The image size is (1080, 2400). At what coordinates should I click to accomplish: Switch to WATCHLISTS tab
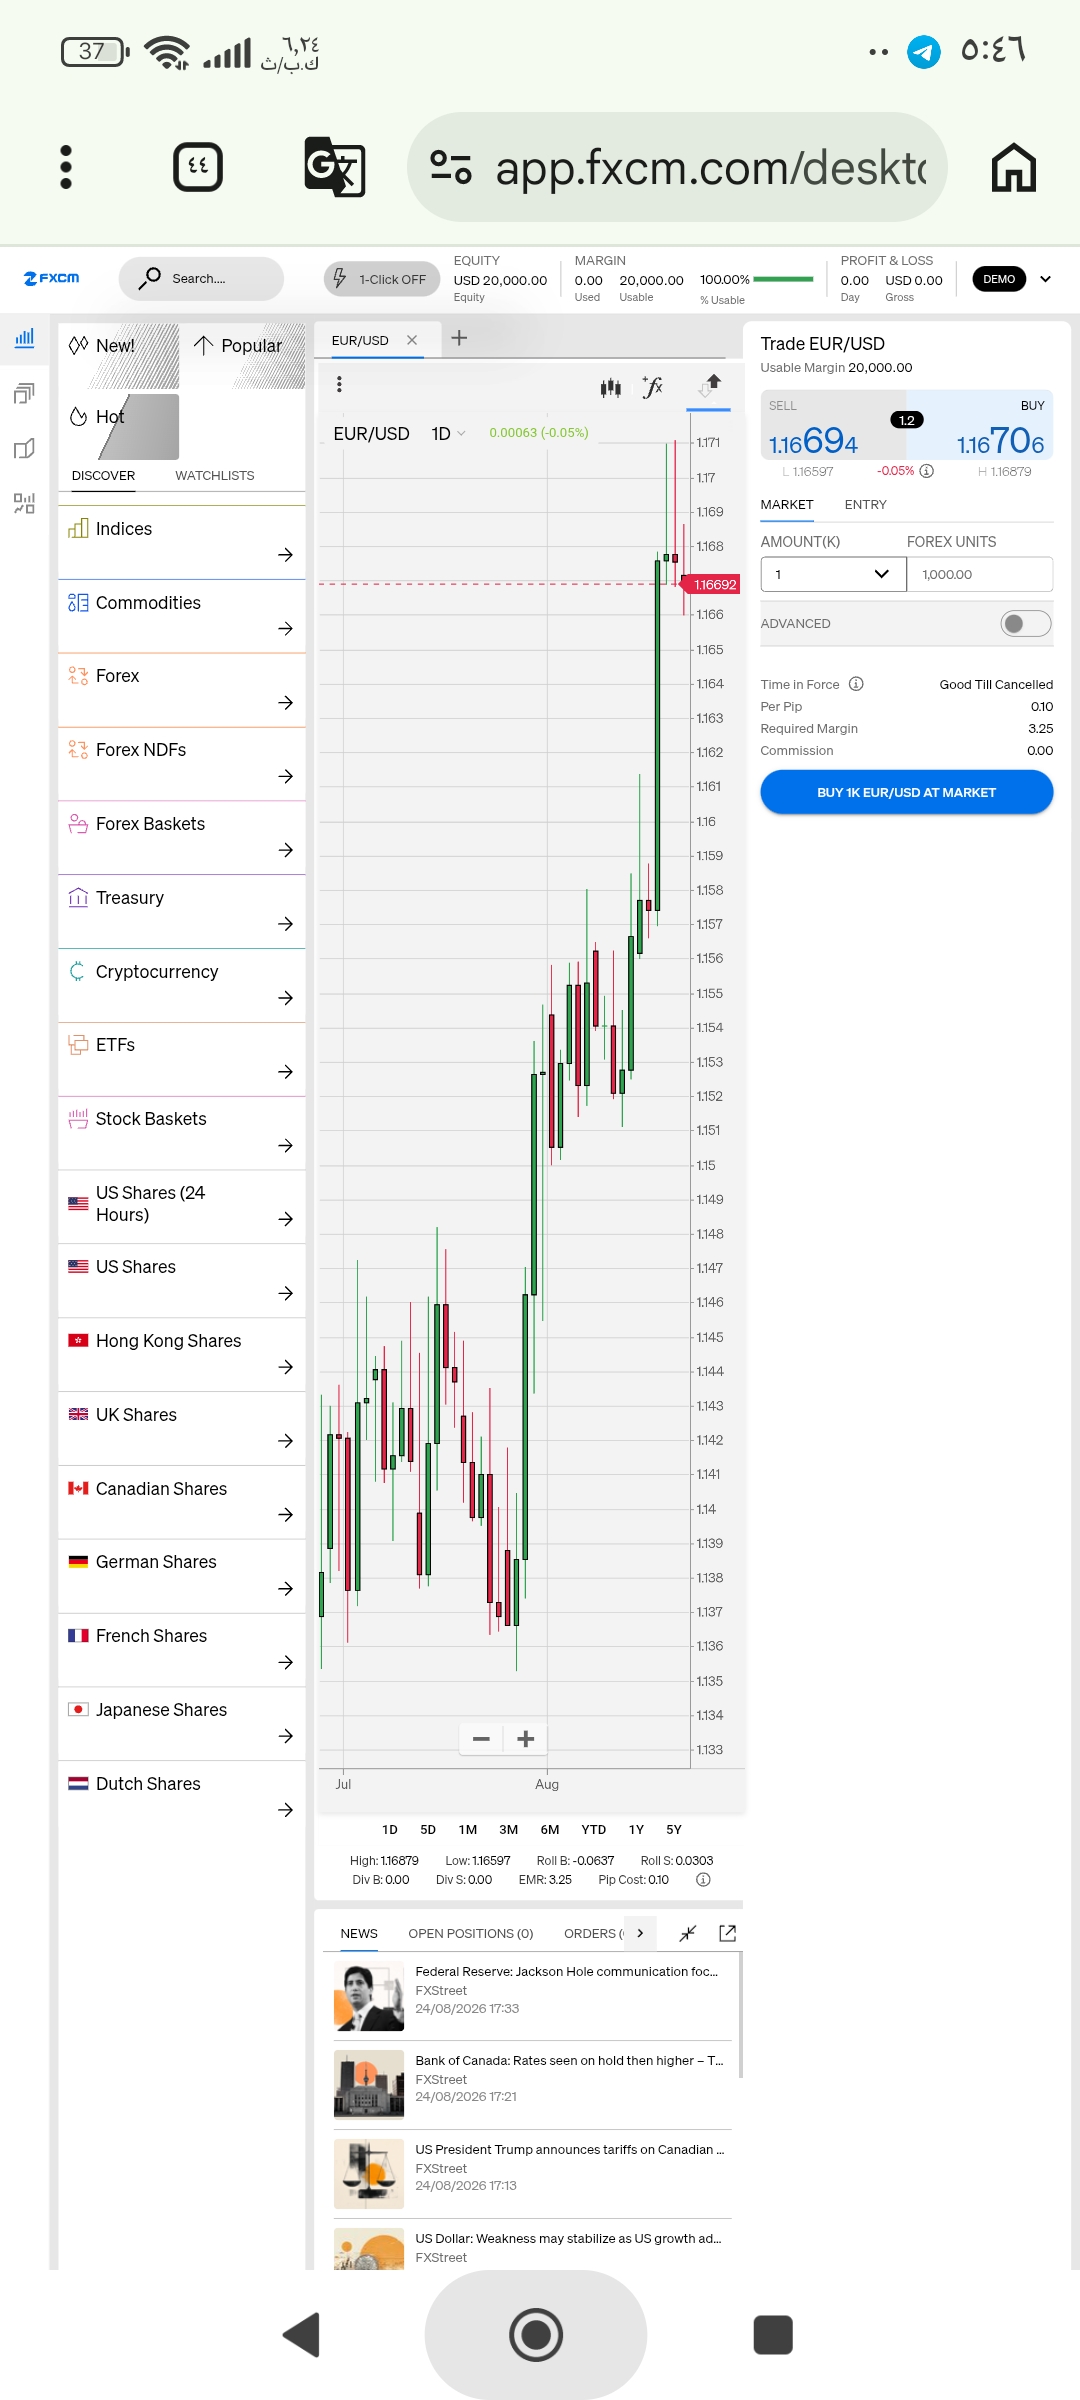215,476
